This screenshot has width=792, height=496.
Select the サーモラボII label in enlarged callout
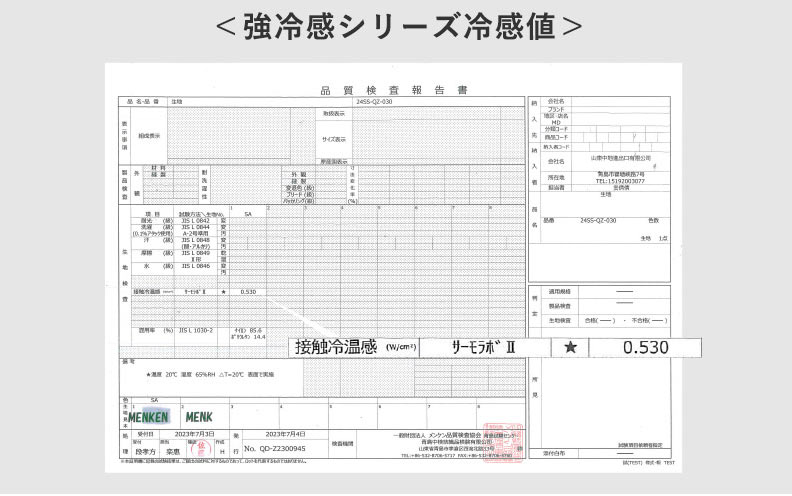(483, 348)
